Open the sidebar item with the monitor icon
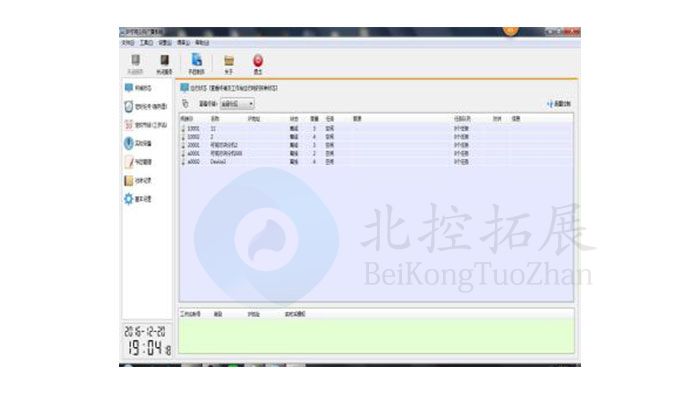 pyautogui.click(x=138, y=88)
